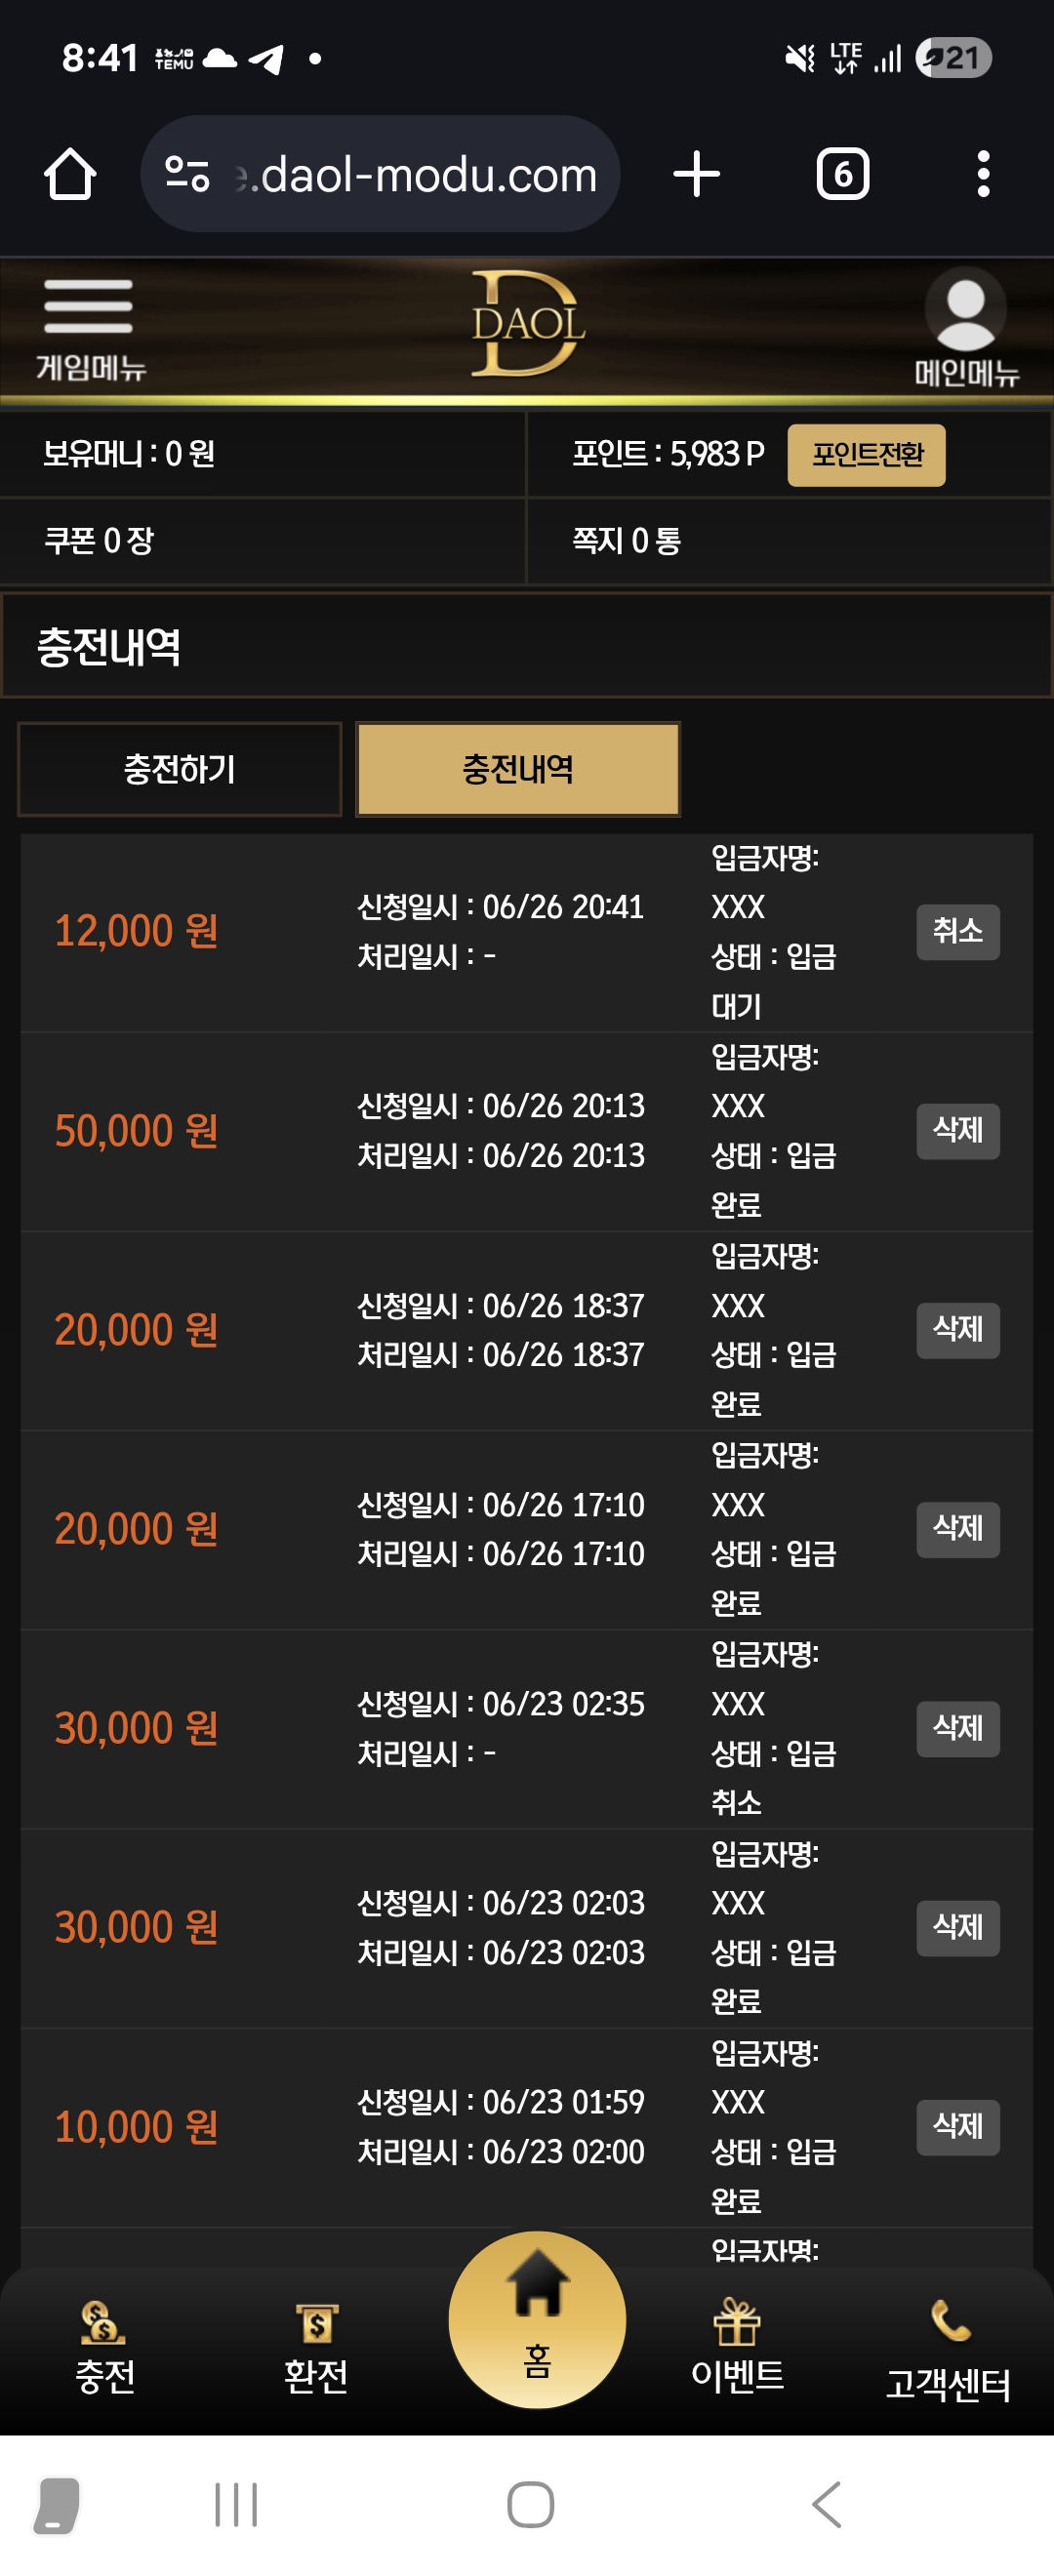The width and height of the screenshot is (1054, 2576).
Task: Tap the site settings icon in address bar
Action: point(187,174)
